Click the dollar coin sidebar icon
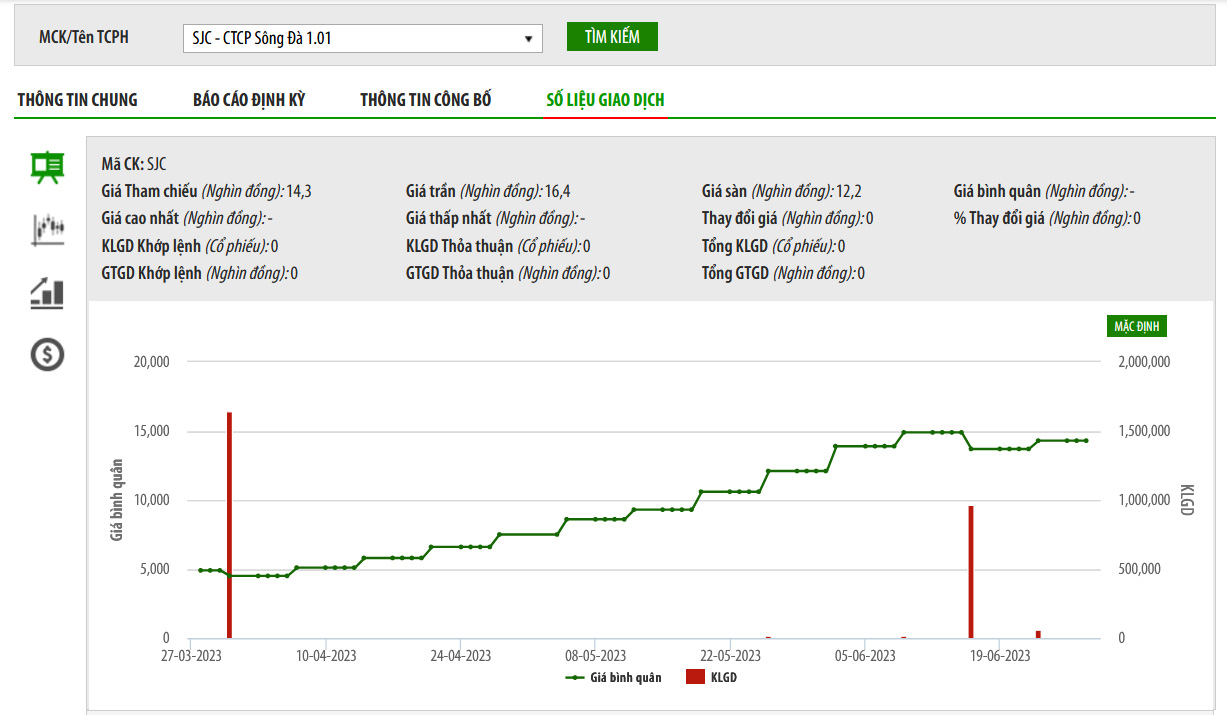This screenshot has width=1227, height=715. 47,354
